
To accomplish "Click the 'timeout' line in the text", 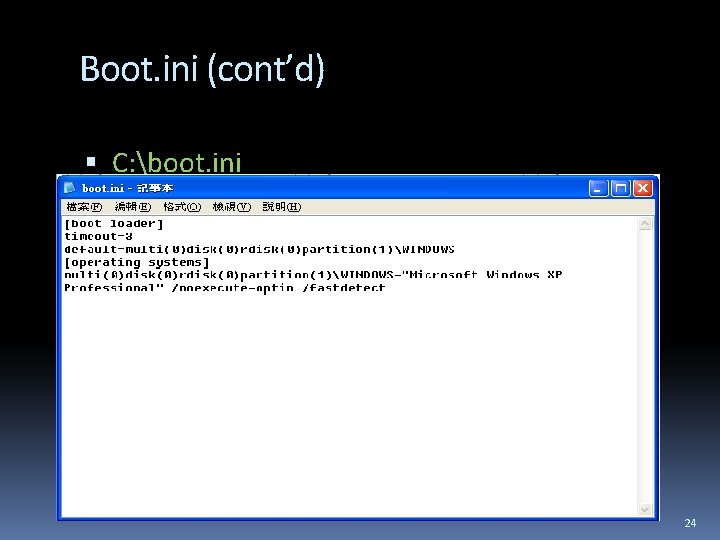I will tap(98, 236).
